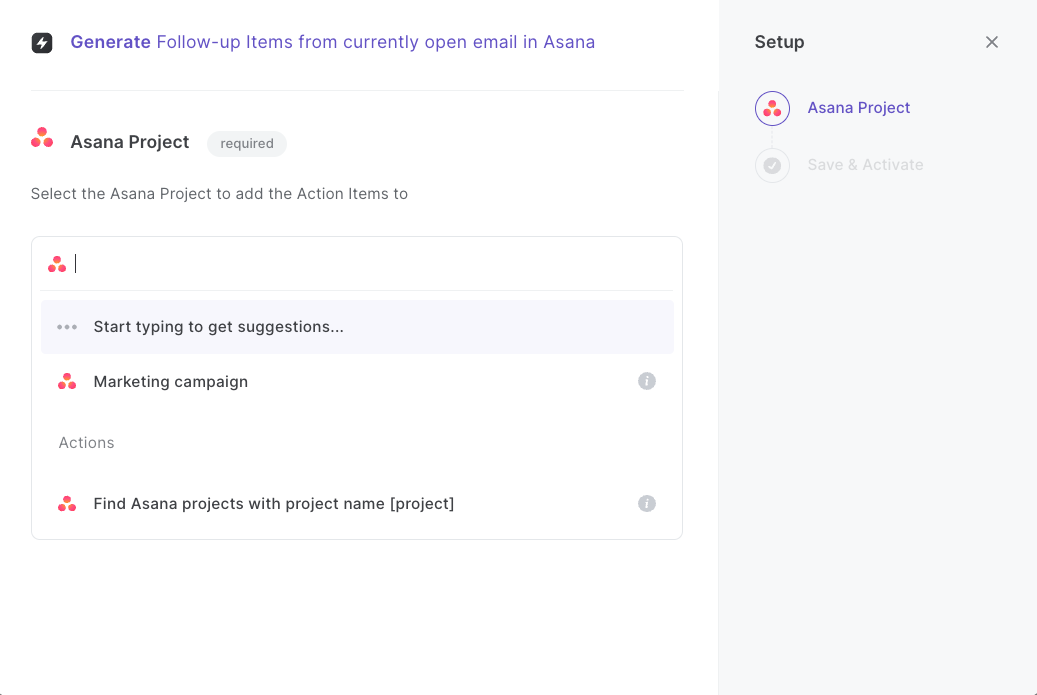Screen dimensions: 1037x695
Task: Select Find Asana projects with project name action
Action: 357,504
